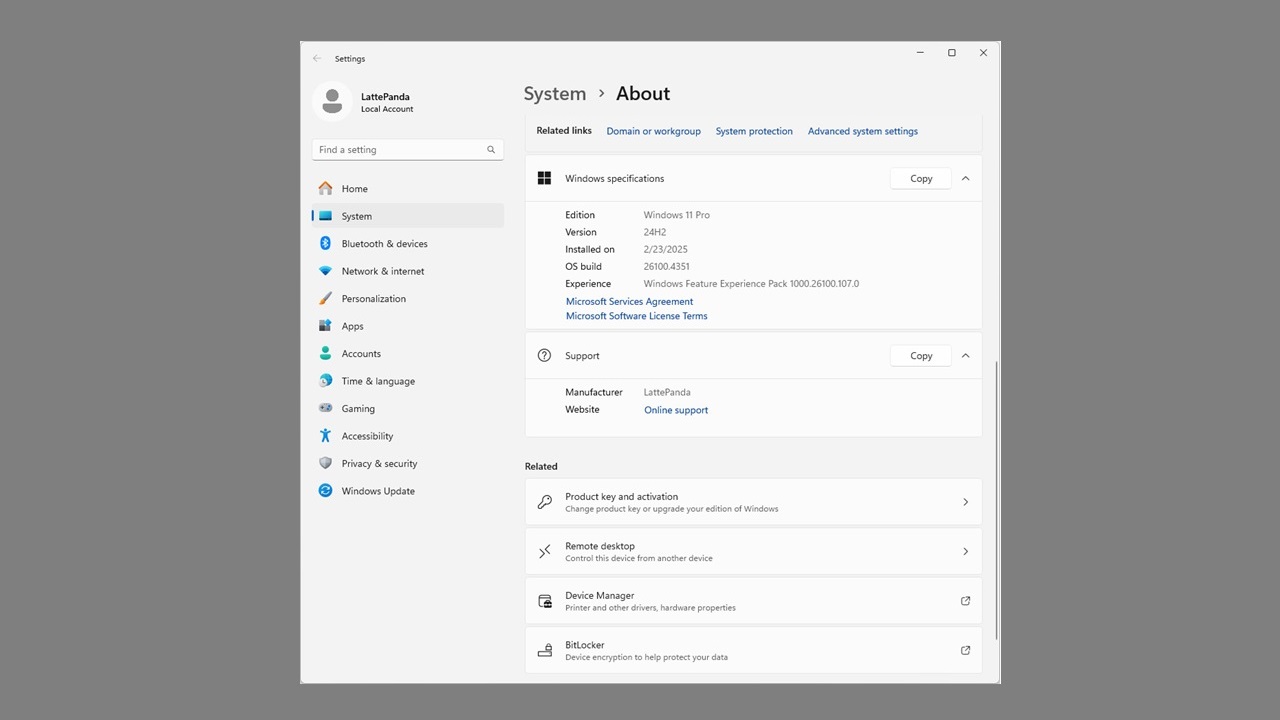Open Device Manager via external link icon
Viewport: 1280px width, 720px height.
coord(965,601)
